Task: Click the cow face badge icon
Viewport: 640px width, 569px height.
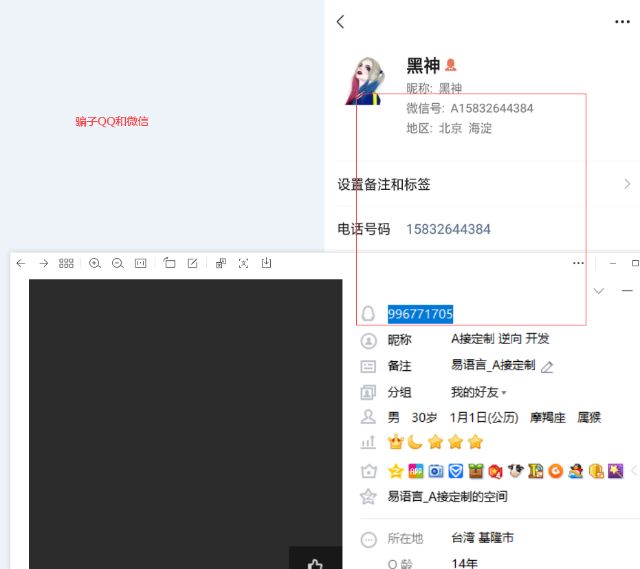Action: click(516, 471)
